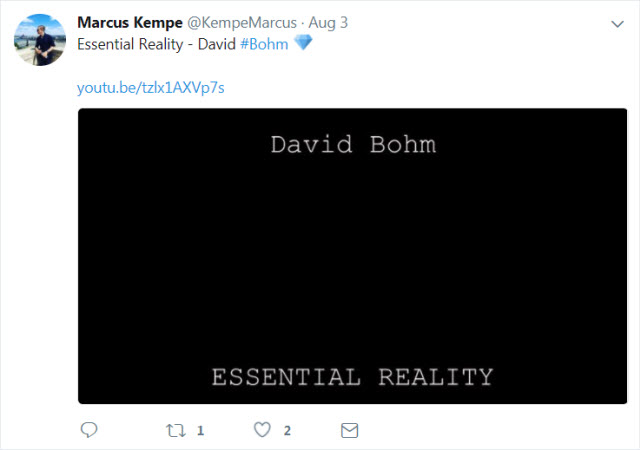Expand the tweet options chevron menu
The height and width of the screenshot is (450, 640).
617,24
